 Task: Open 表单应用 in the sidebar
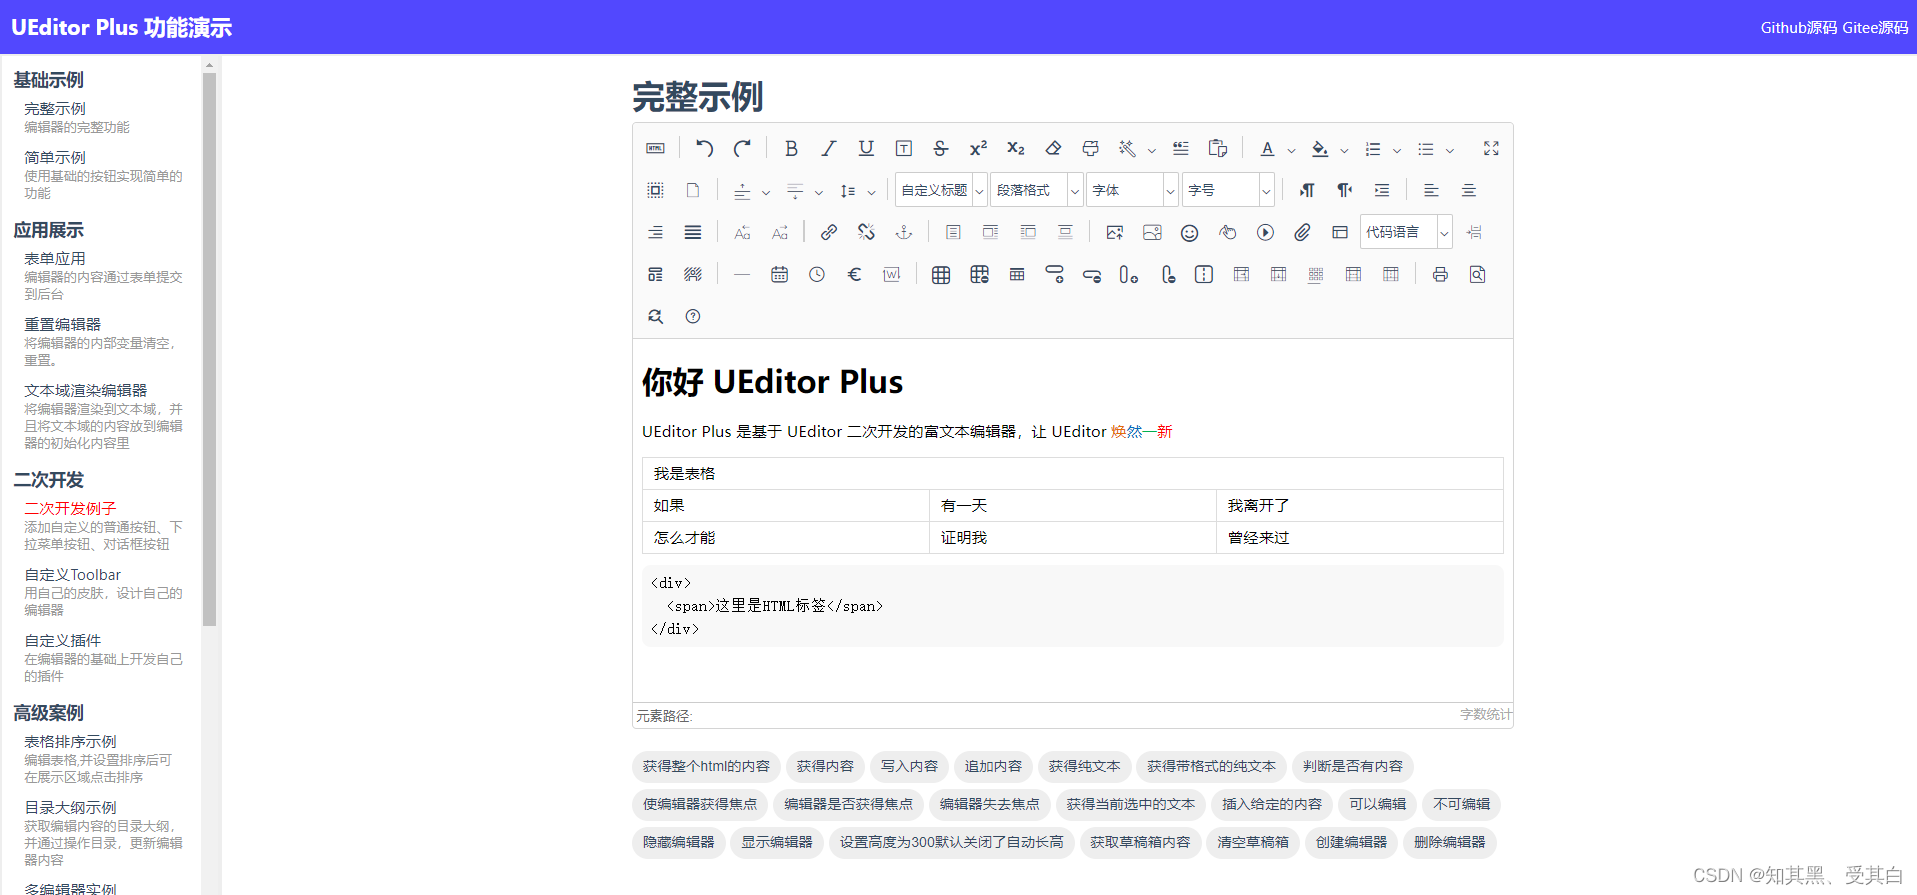(55, 259)
